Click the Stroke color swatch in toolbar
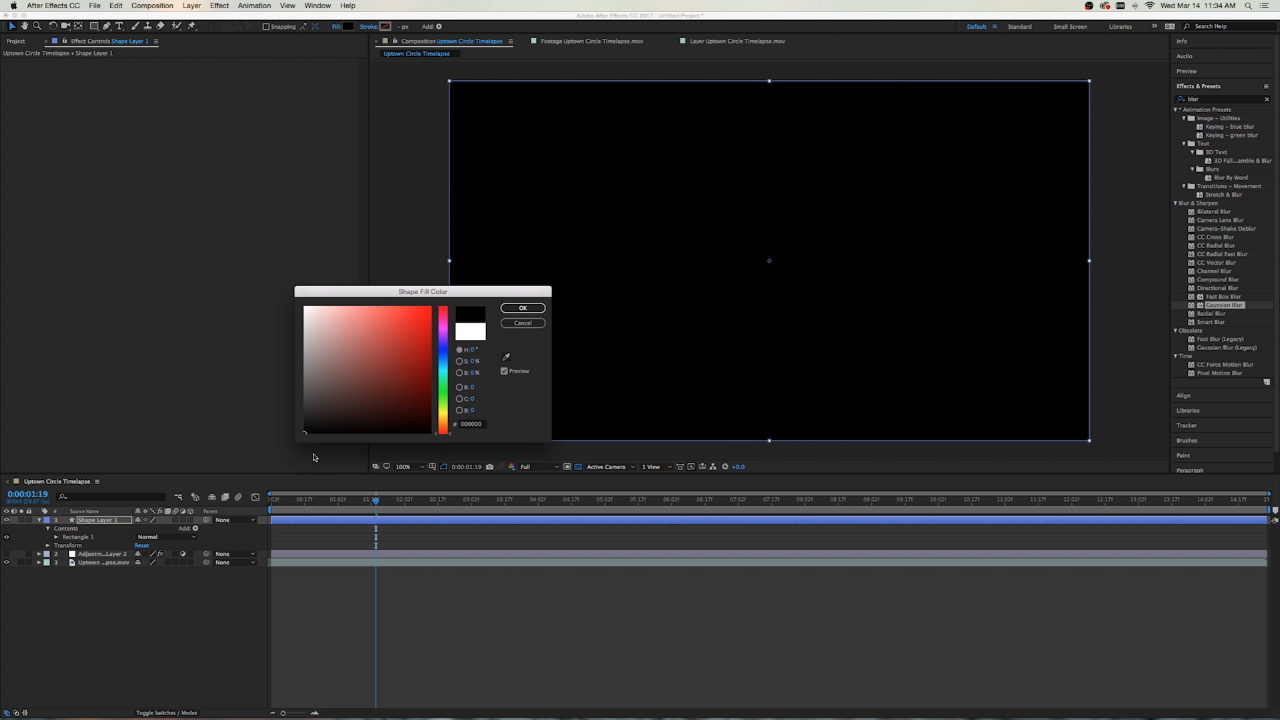The image size is (1280, 720). pyautogui.click(x=385, y=27)
